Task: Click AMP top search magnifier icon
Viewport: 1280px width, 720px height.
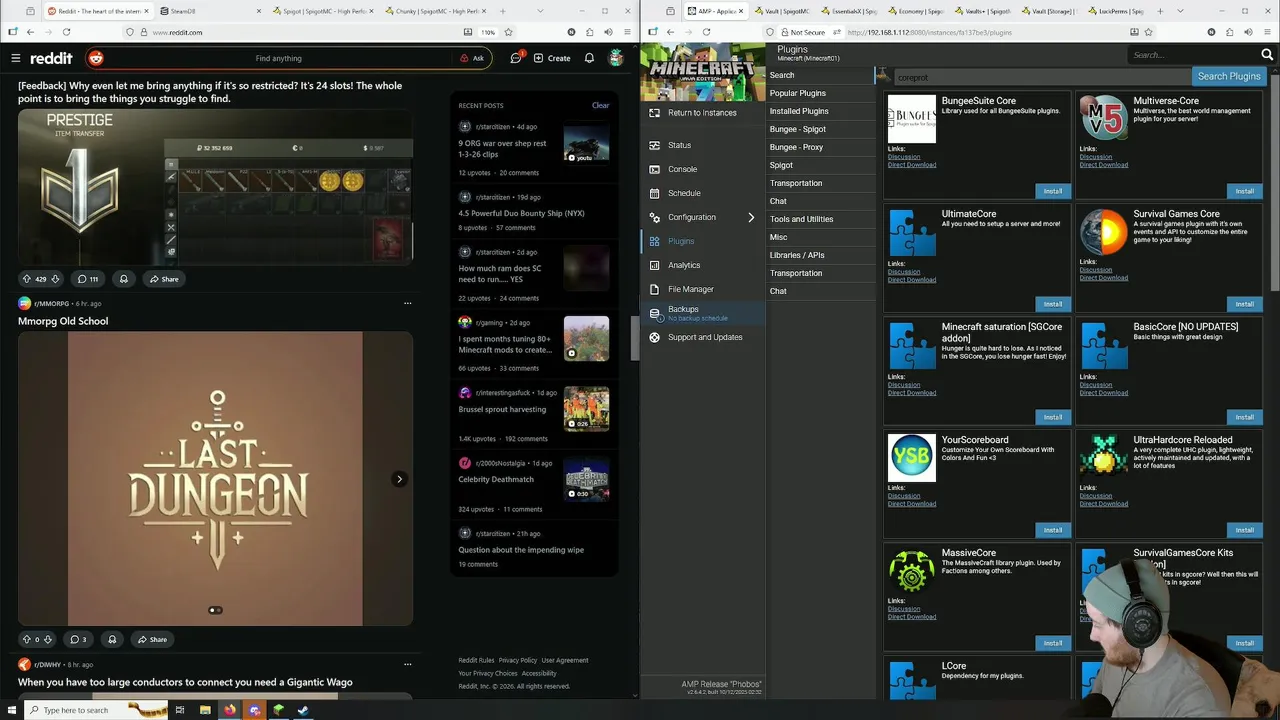Action: [x=1269, y=55]
